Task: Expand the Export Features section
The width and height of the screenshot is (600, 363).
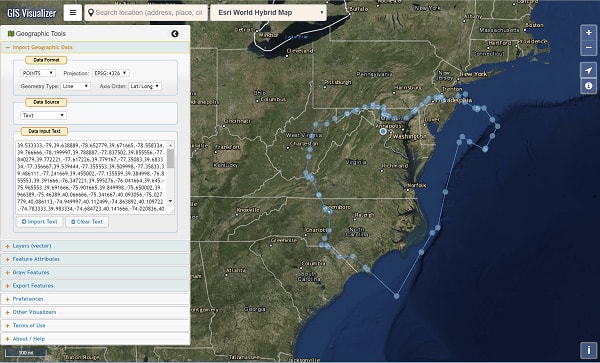Action: (95, 286)
